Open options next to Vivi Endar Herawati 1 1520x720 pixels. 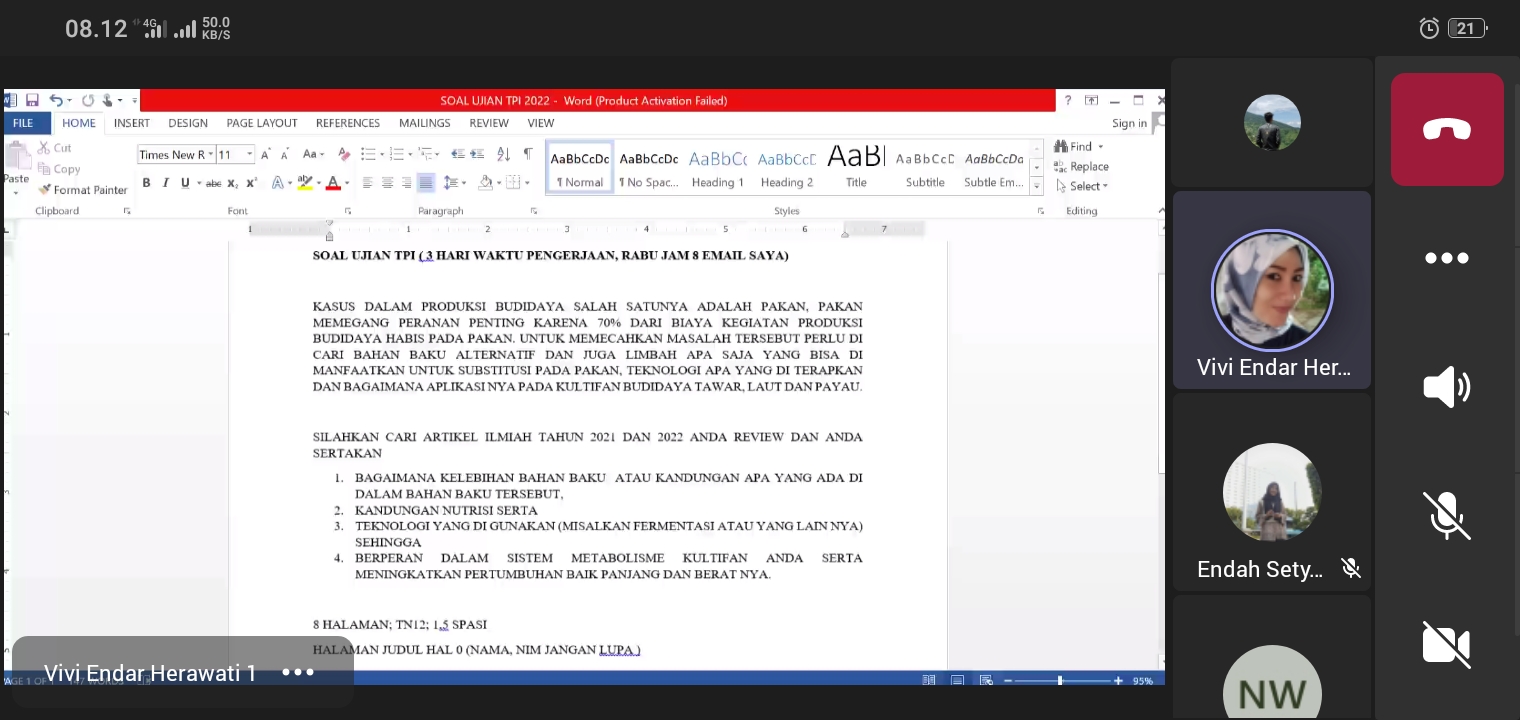pos(298,673)
